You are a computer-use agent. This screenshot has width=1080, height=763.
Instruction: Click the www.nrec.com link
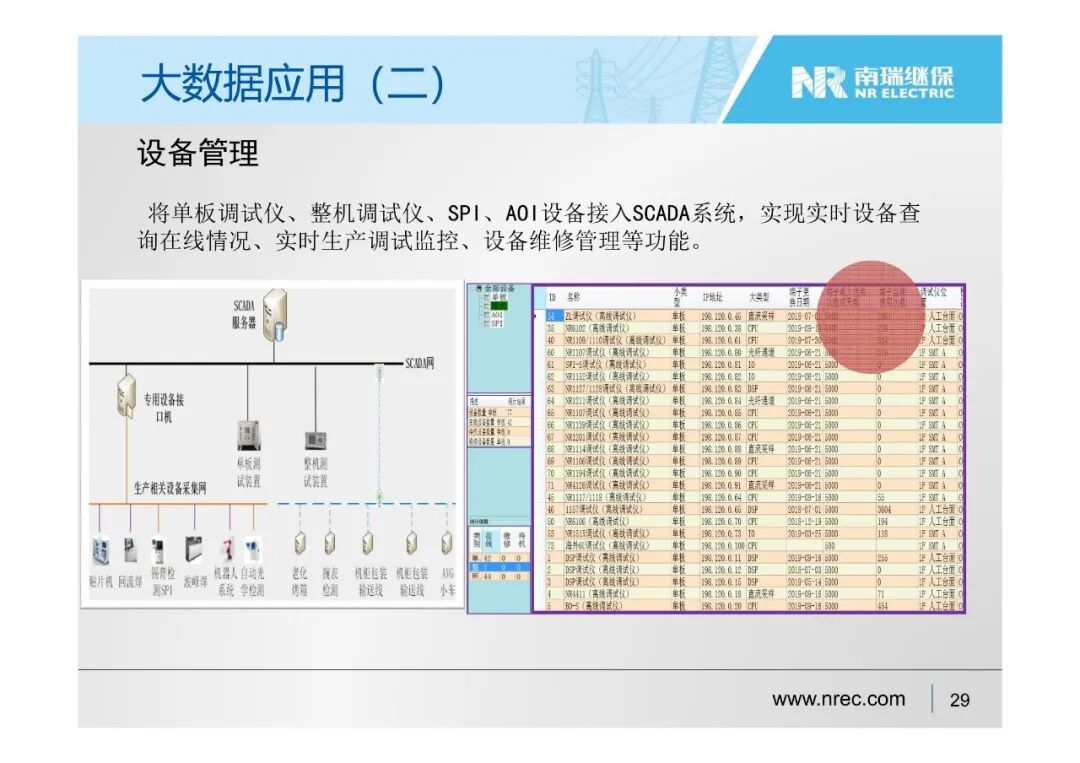click(838, 699)
